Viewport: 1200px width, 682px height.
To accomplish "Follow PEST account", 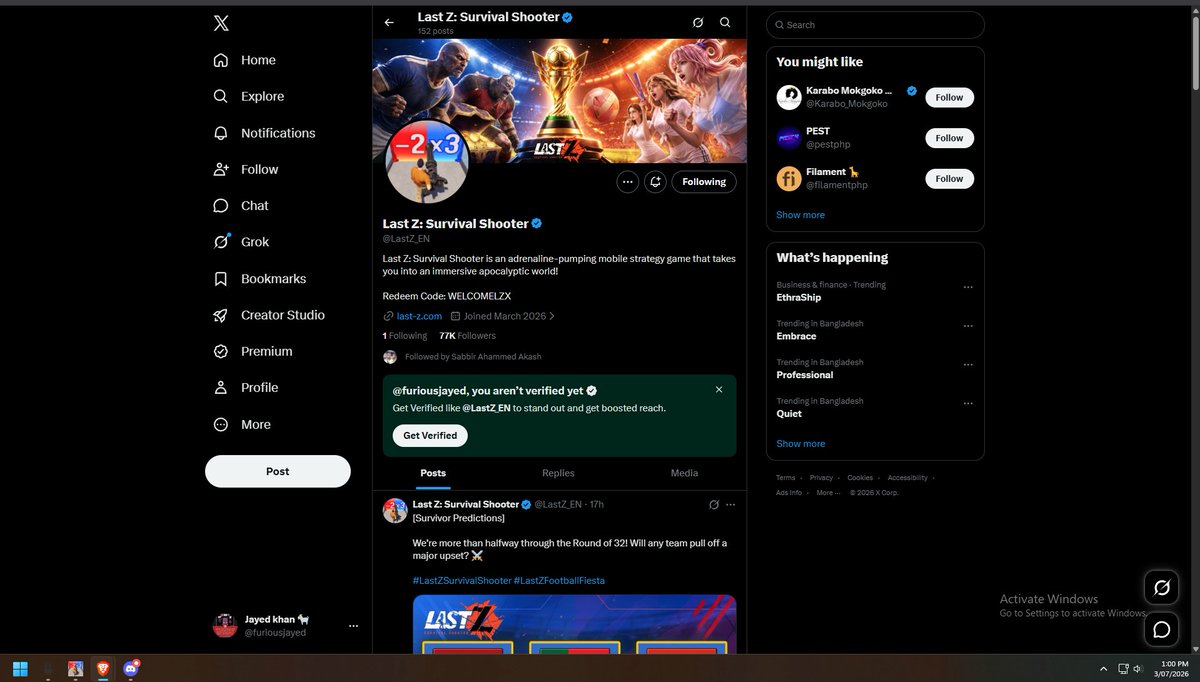I will pos(949,138).
